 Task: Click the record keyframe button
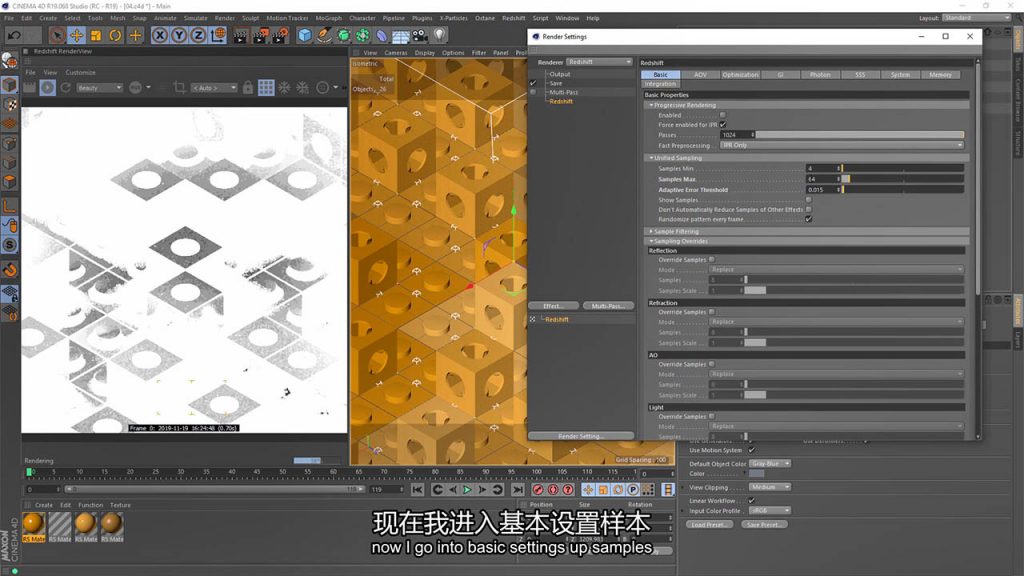coord(538,490)
